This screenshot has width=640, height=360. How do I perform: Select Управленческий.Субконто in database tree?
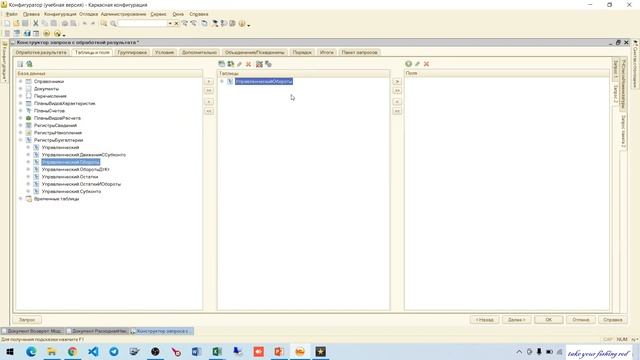click(x=71, y=191)
